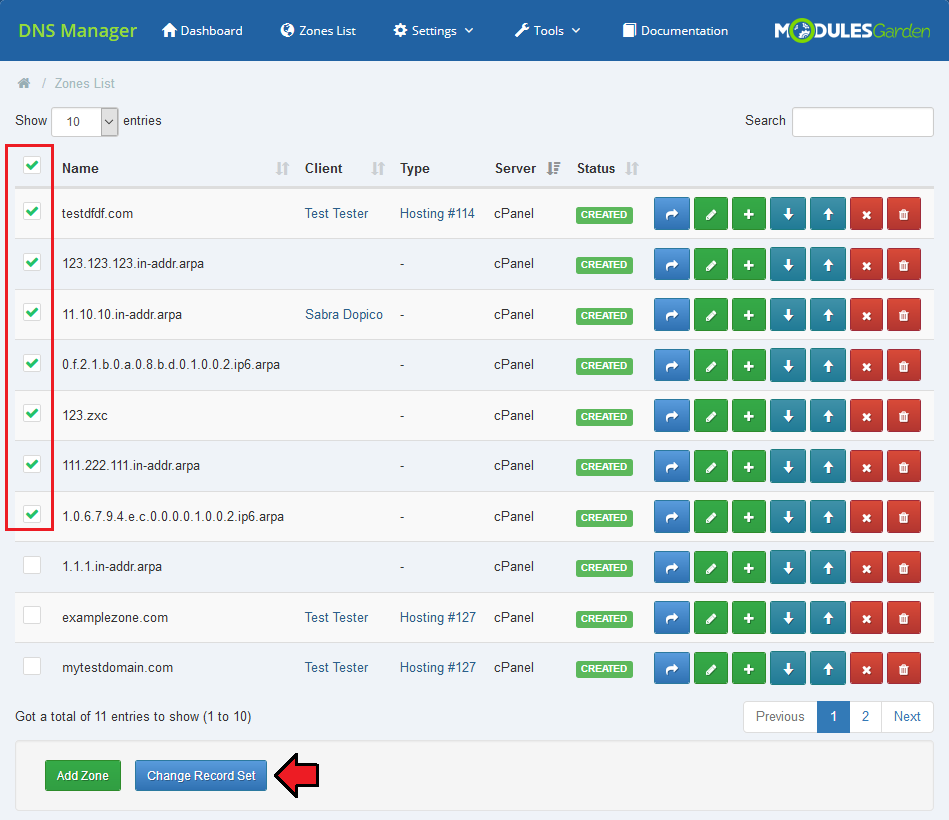Uncheck the testdfdf.com zone checkbox
The height and width of the screenshot is (820, 949).
(32, 212)
